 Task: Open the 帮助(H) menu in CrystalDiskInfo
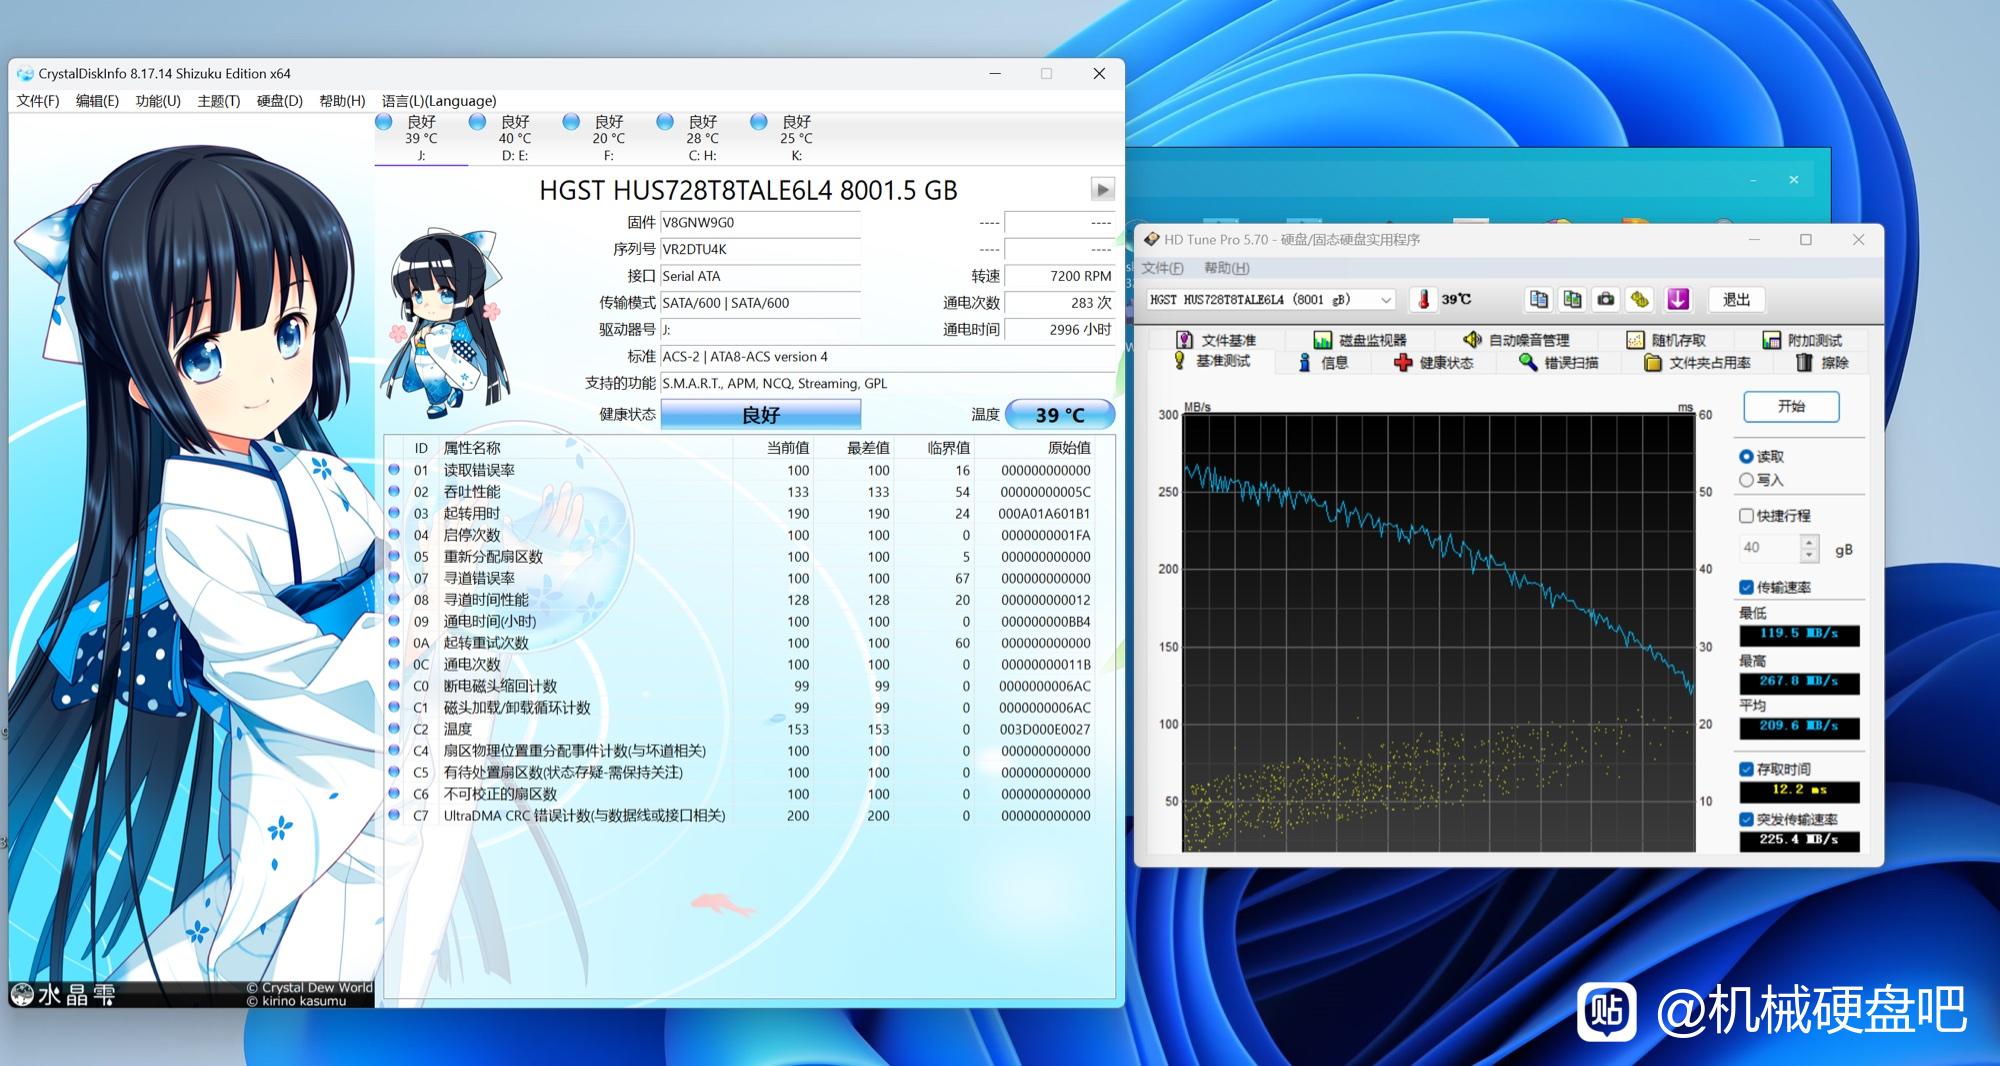[x=342, y=101]
